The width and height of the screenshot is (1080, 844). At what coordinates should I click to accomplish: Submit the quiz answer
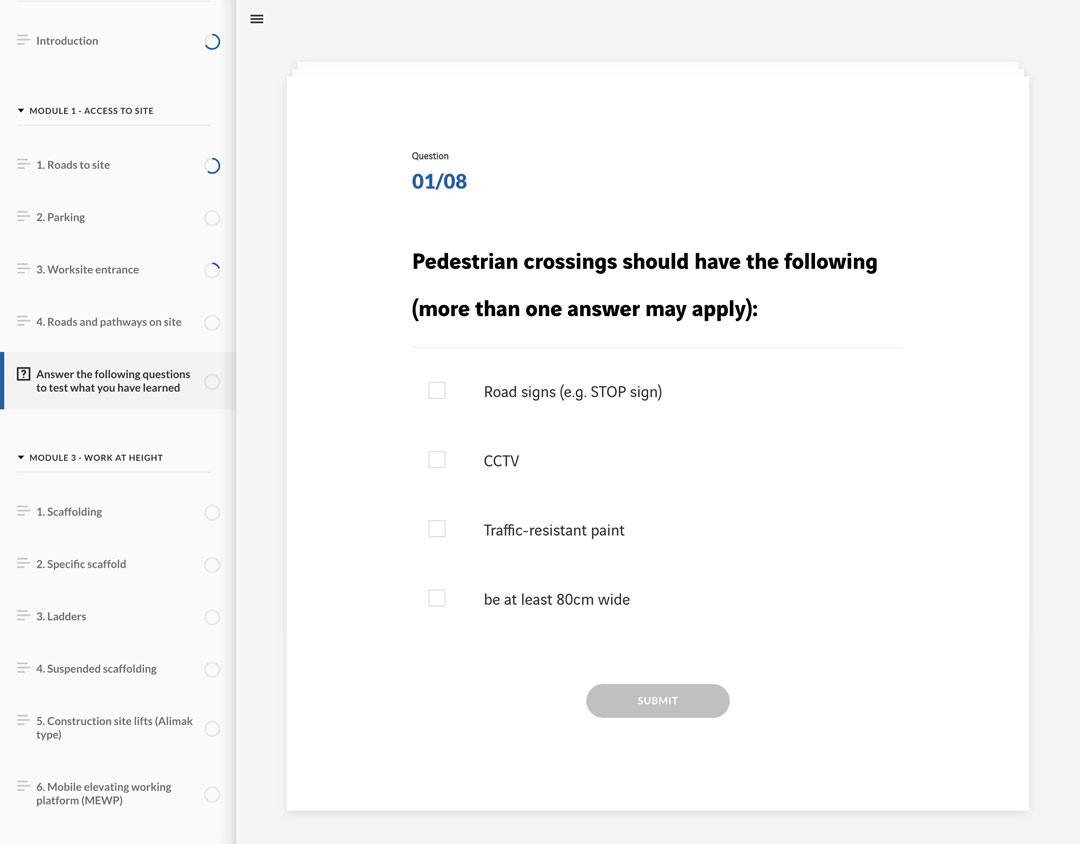(658, 701)
